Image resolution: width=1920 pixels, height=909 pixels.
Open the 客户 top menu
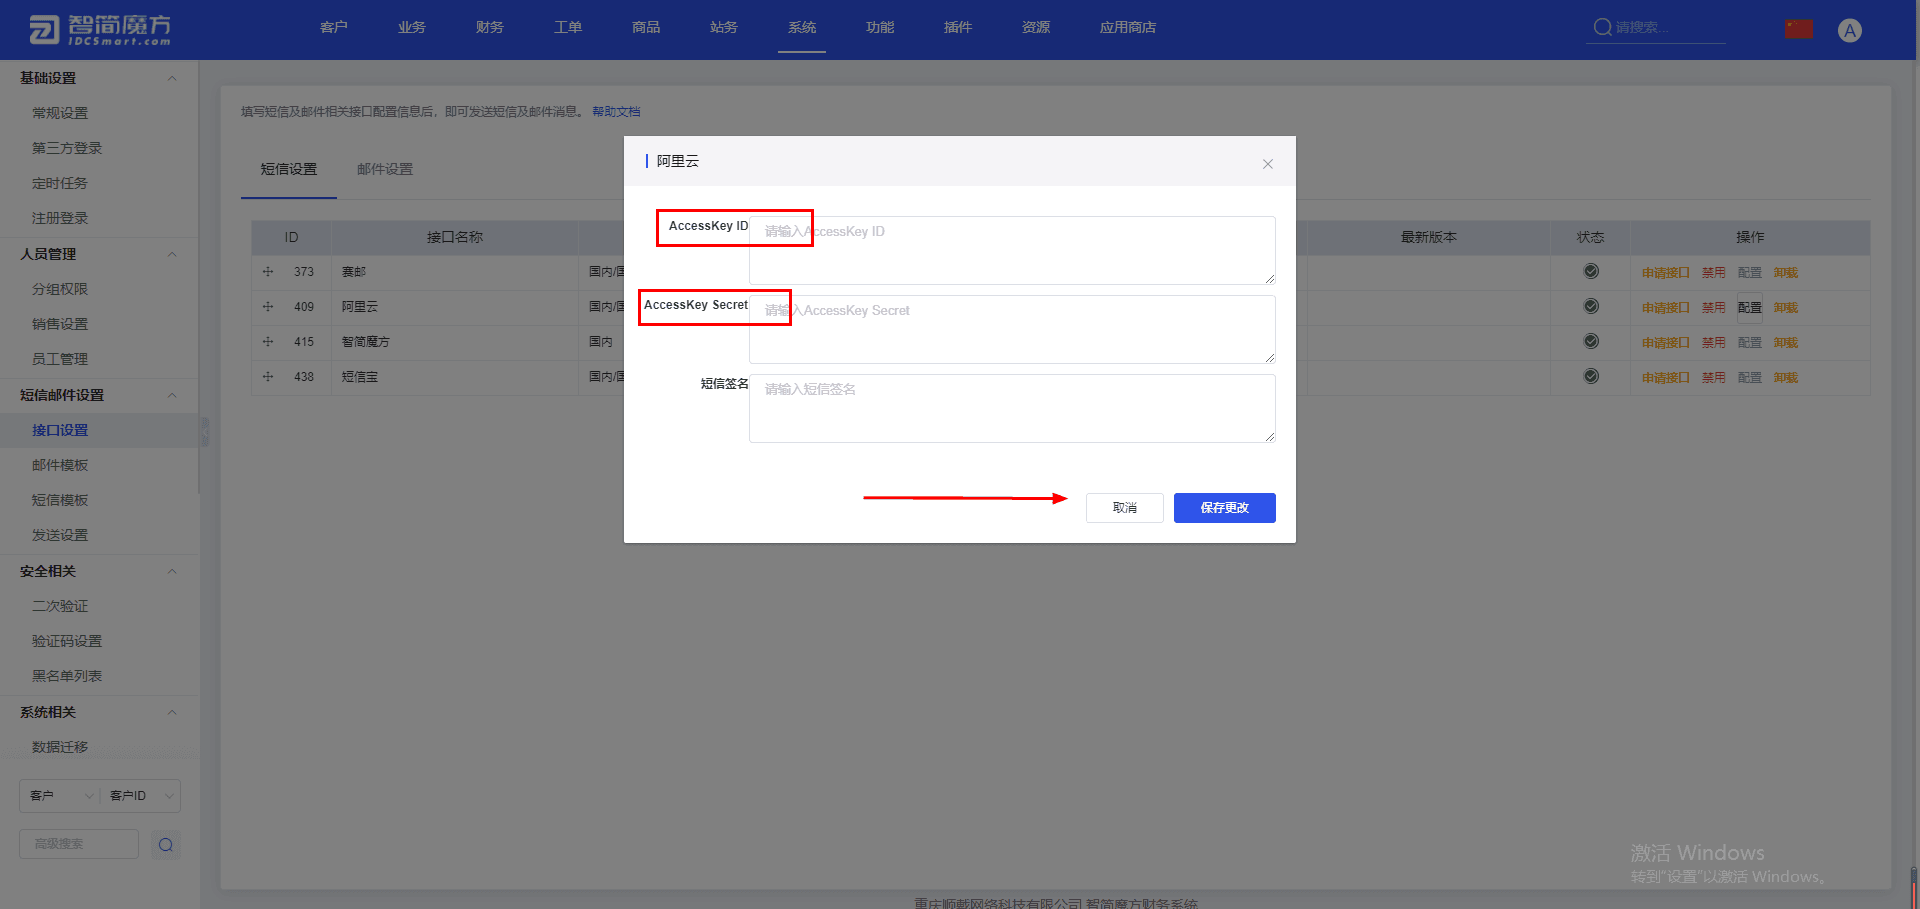pos(334,27)
